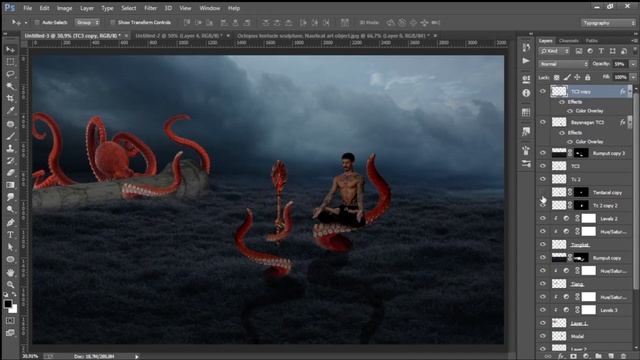
Task: Open the File menu
Action: pyautogui.click(x=27, y=8)
